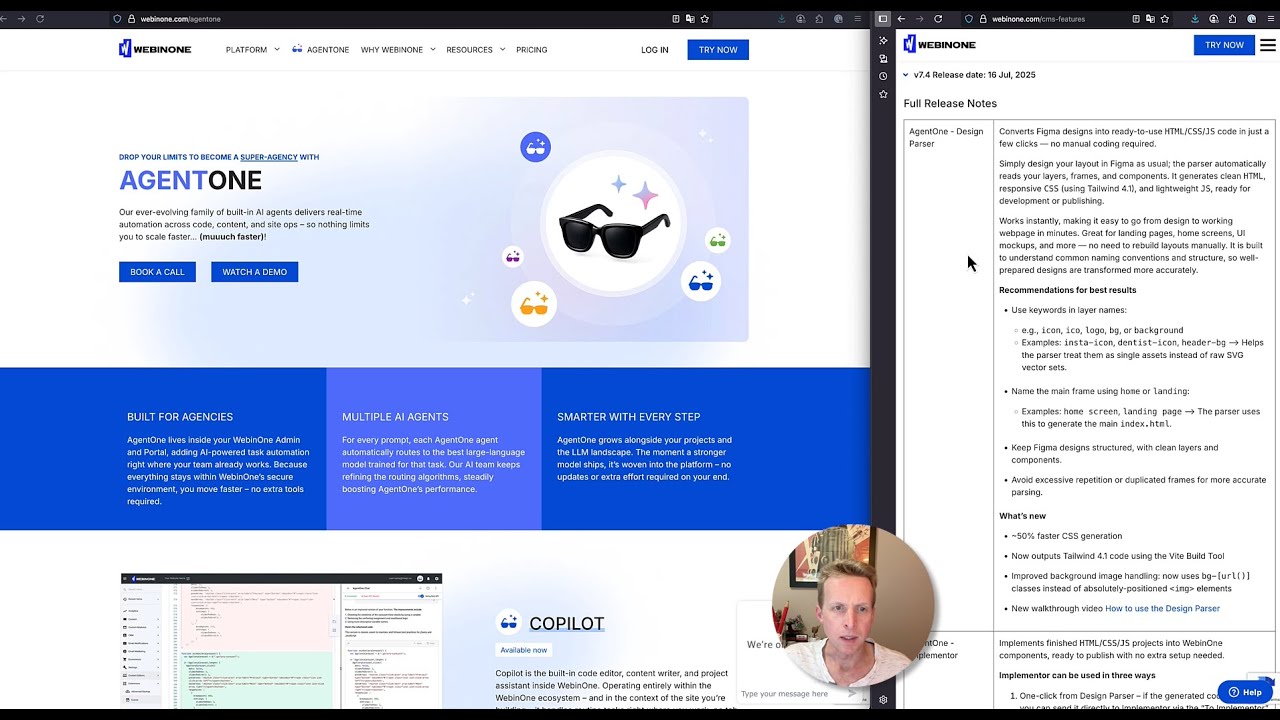
Task: Open tracking protection shield for webinone.com/agentone
Action: [x=118, y=19]
